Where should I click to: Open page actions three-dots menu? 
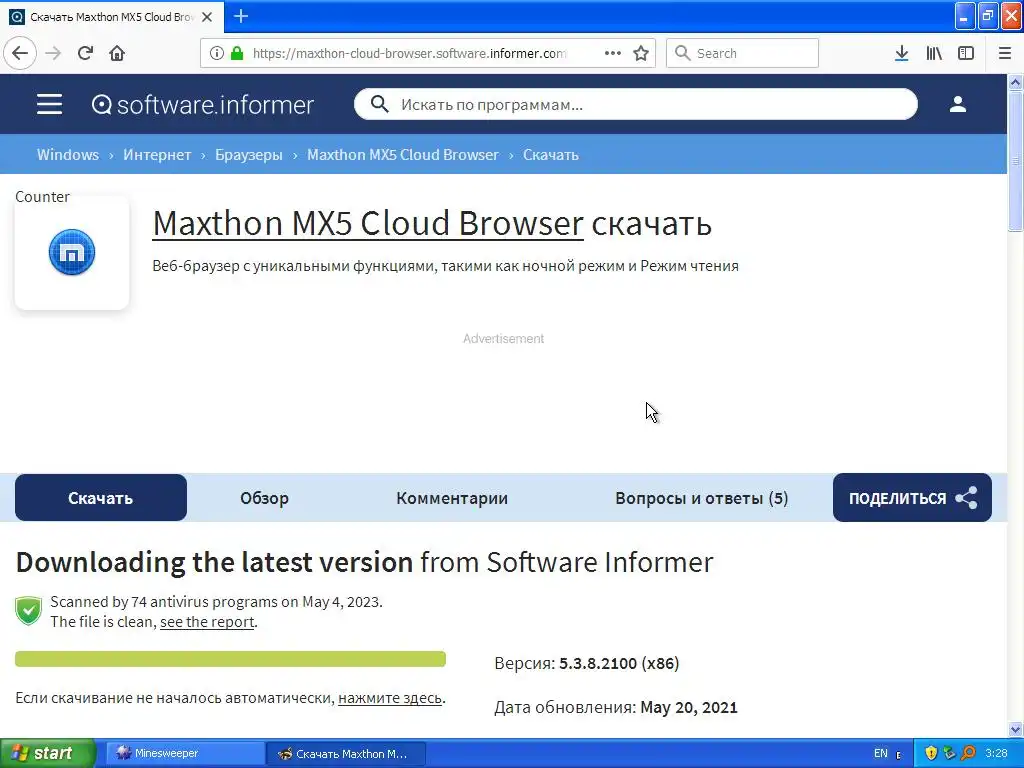613,53
